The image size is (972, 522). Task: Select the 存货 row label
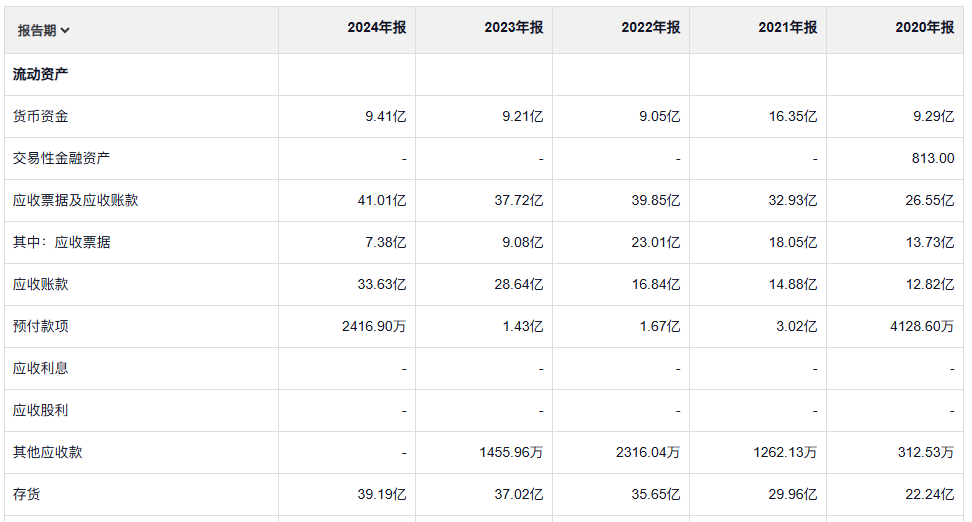(x=27, y=494)
